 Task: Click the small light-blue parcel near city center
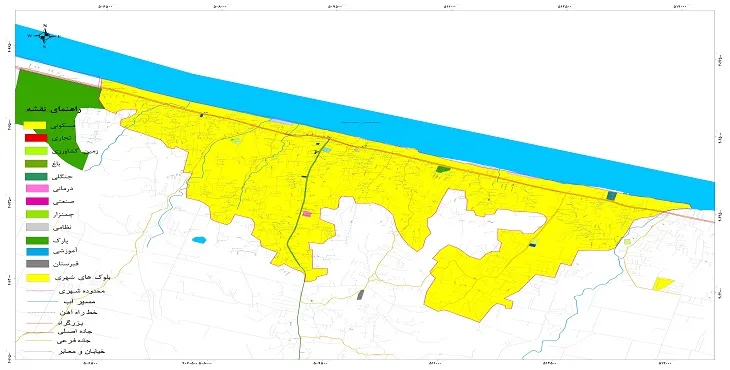(327, 149)
